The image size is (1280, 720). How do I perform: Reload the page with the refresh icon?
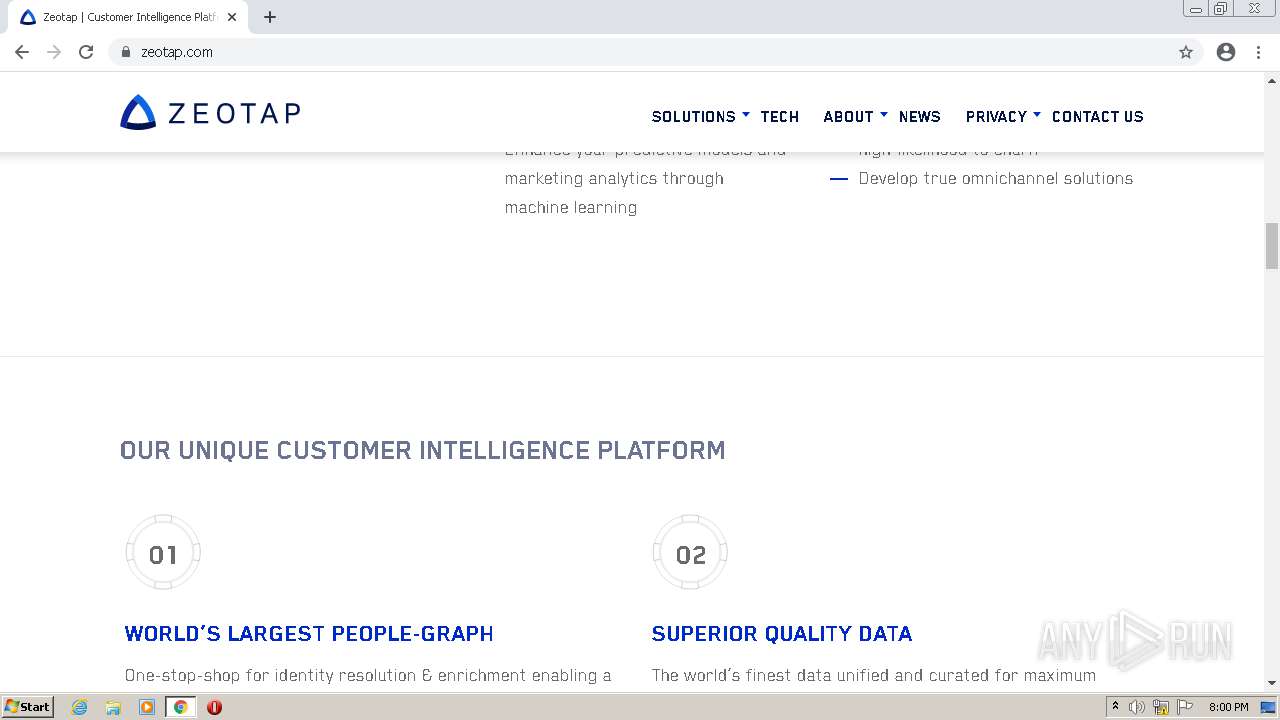86,52
